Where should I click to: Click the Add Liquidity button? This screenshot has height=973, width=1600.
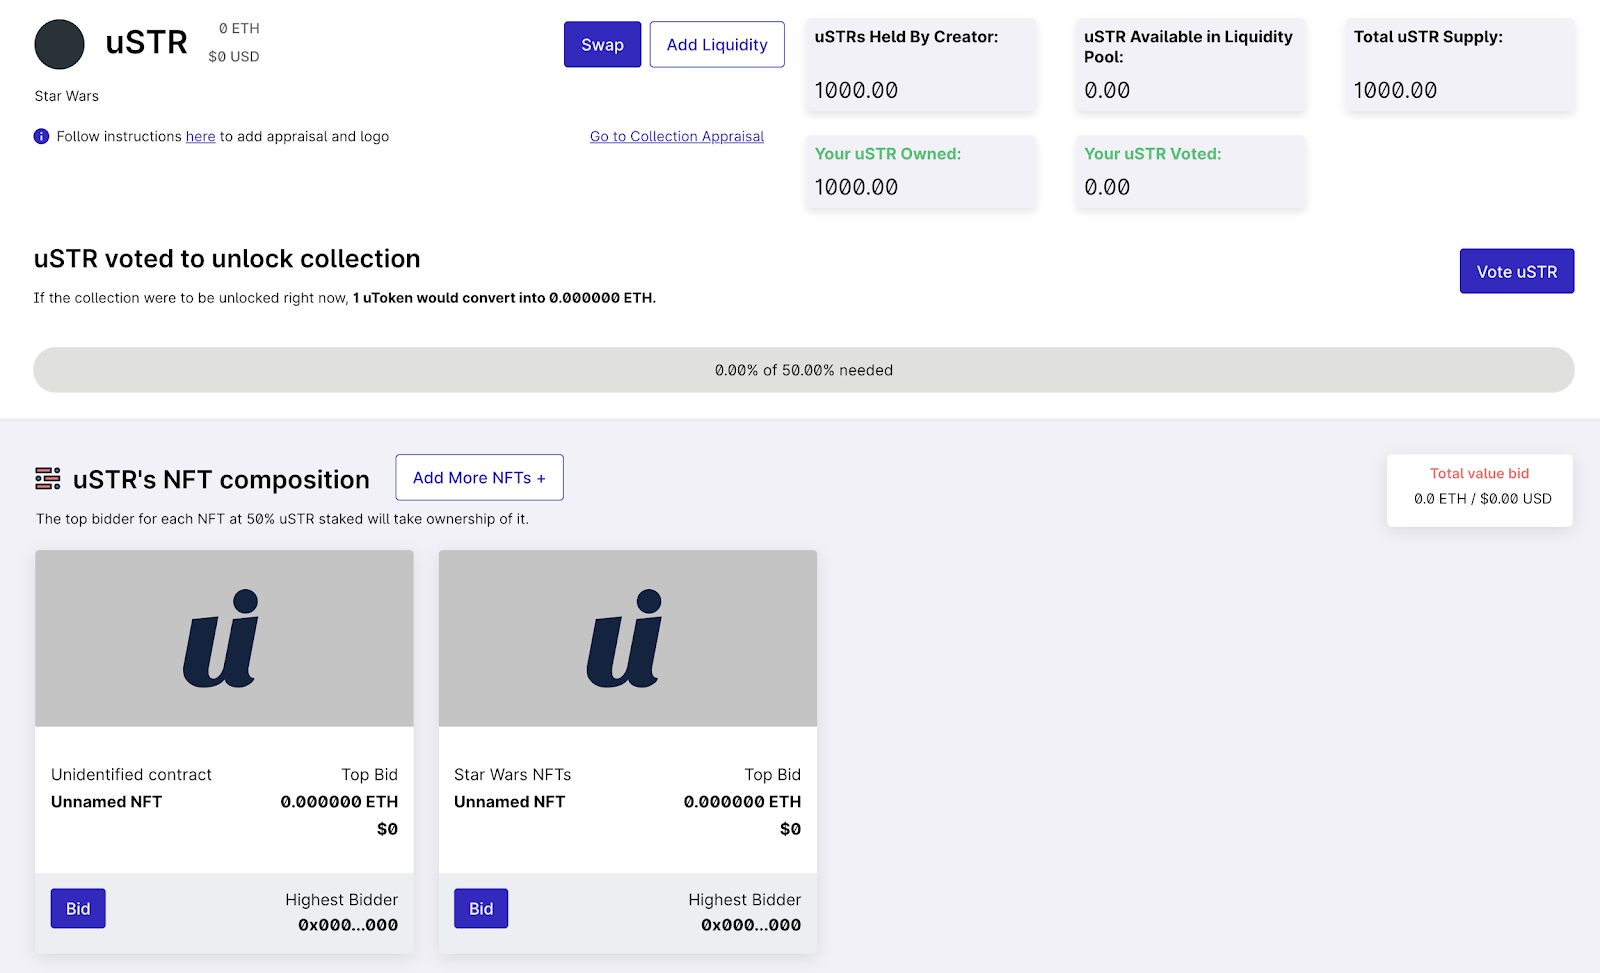(717, 45)
